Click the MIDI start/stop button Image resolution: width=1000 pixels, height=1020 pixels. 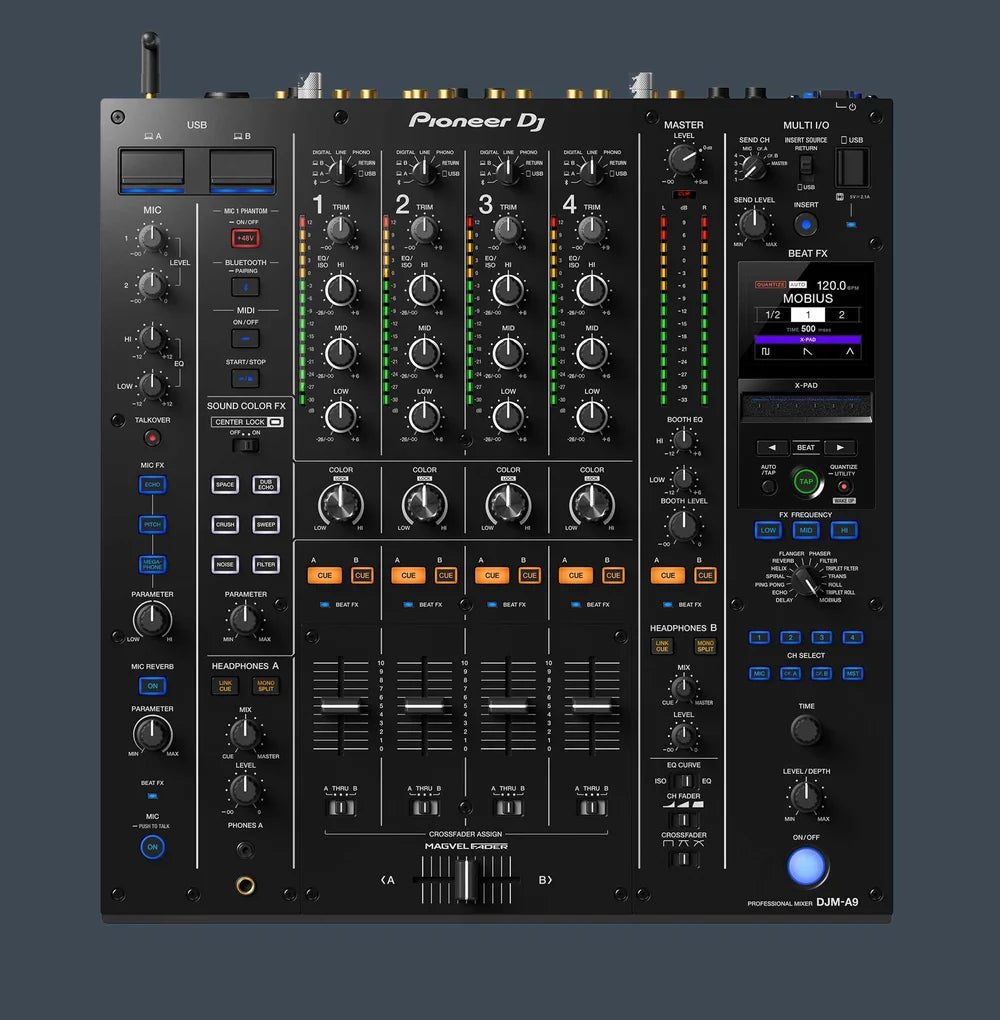245,378
